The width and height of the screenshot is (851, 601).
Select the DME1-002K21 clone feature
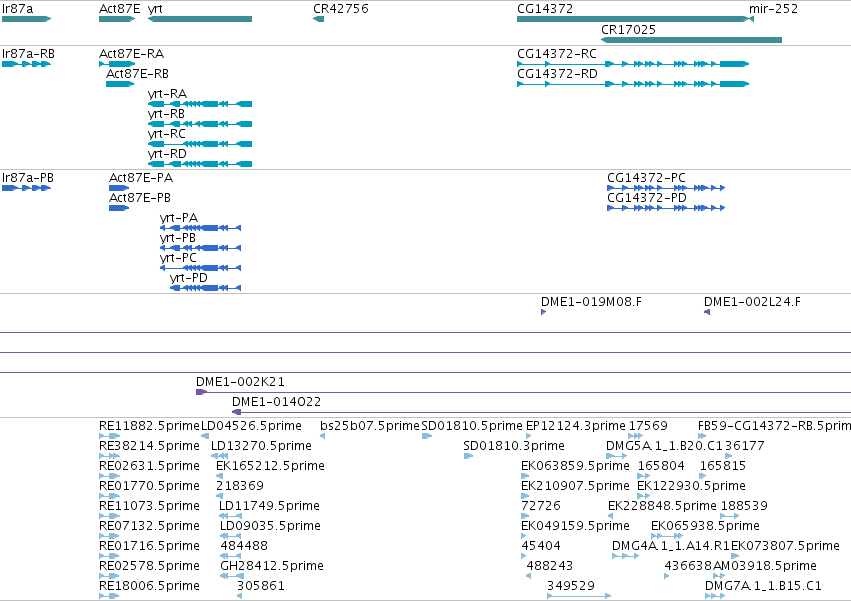[x=523, y=392]
